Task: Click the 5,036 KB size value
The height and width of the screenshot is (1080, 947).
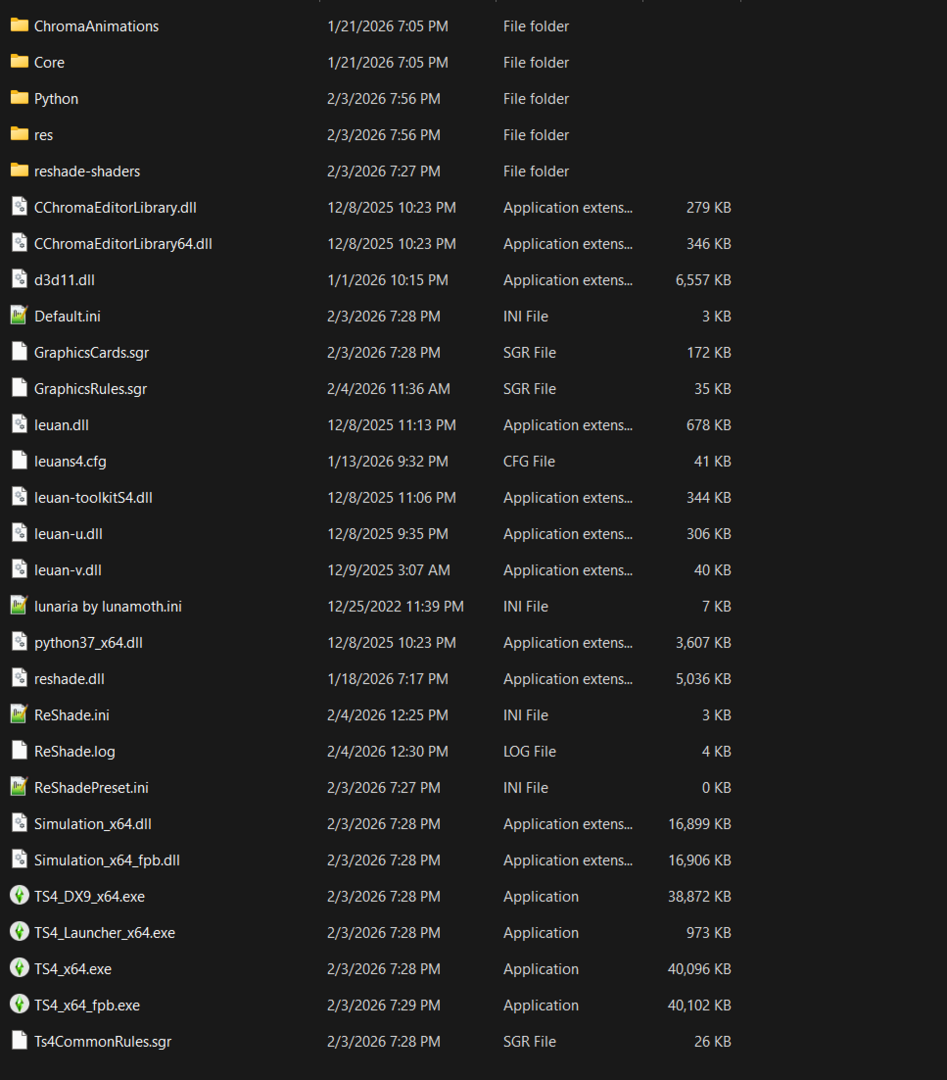Action: point(703,679)
